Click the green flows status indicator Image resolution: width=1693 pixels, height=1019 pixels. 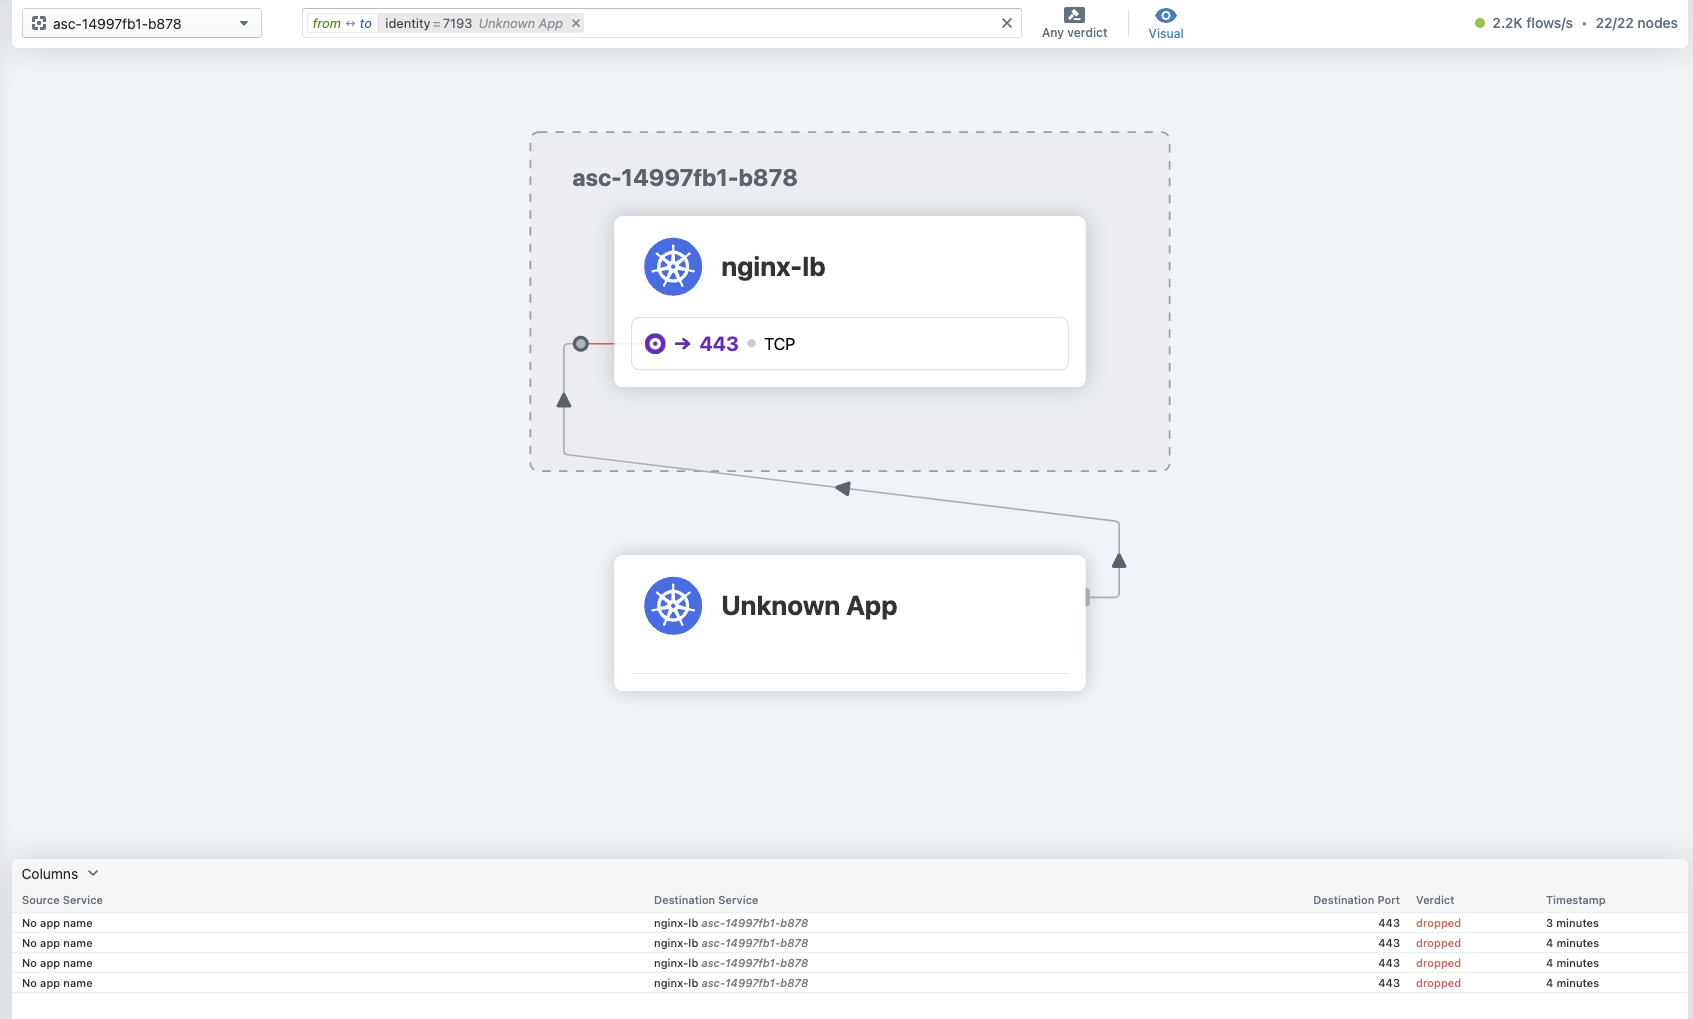tap(1480, 23)
